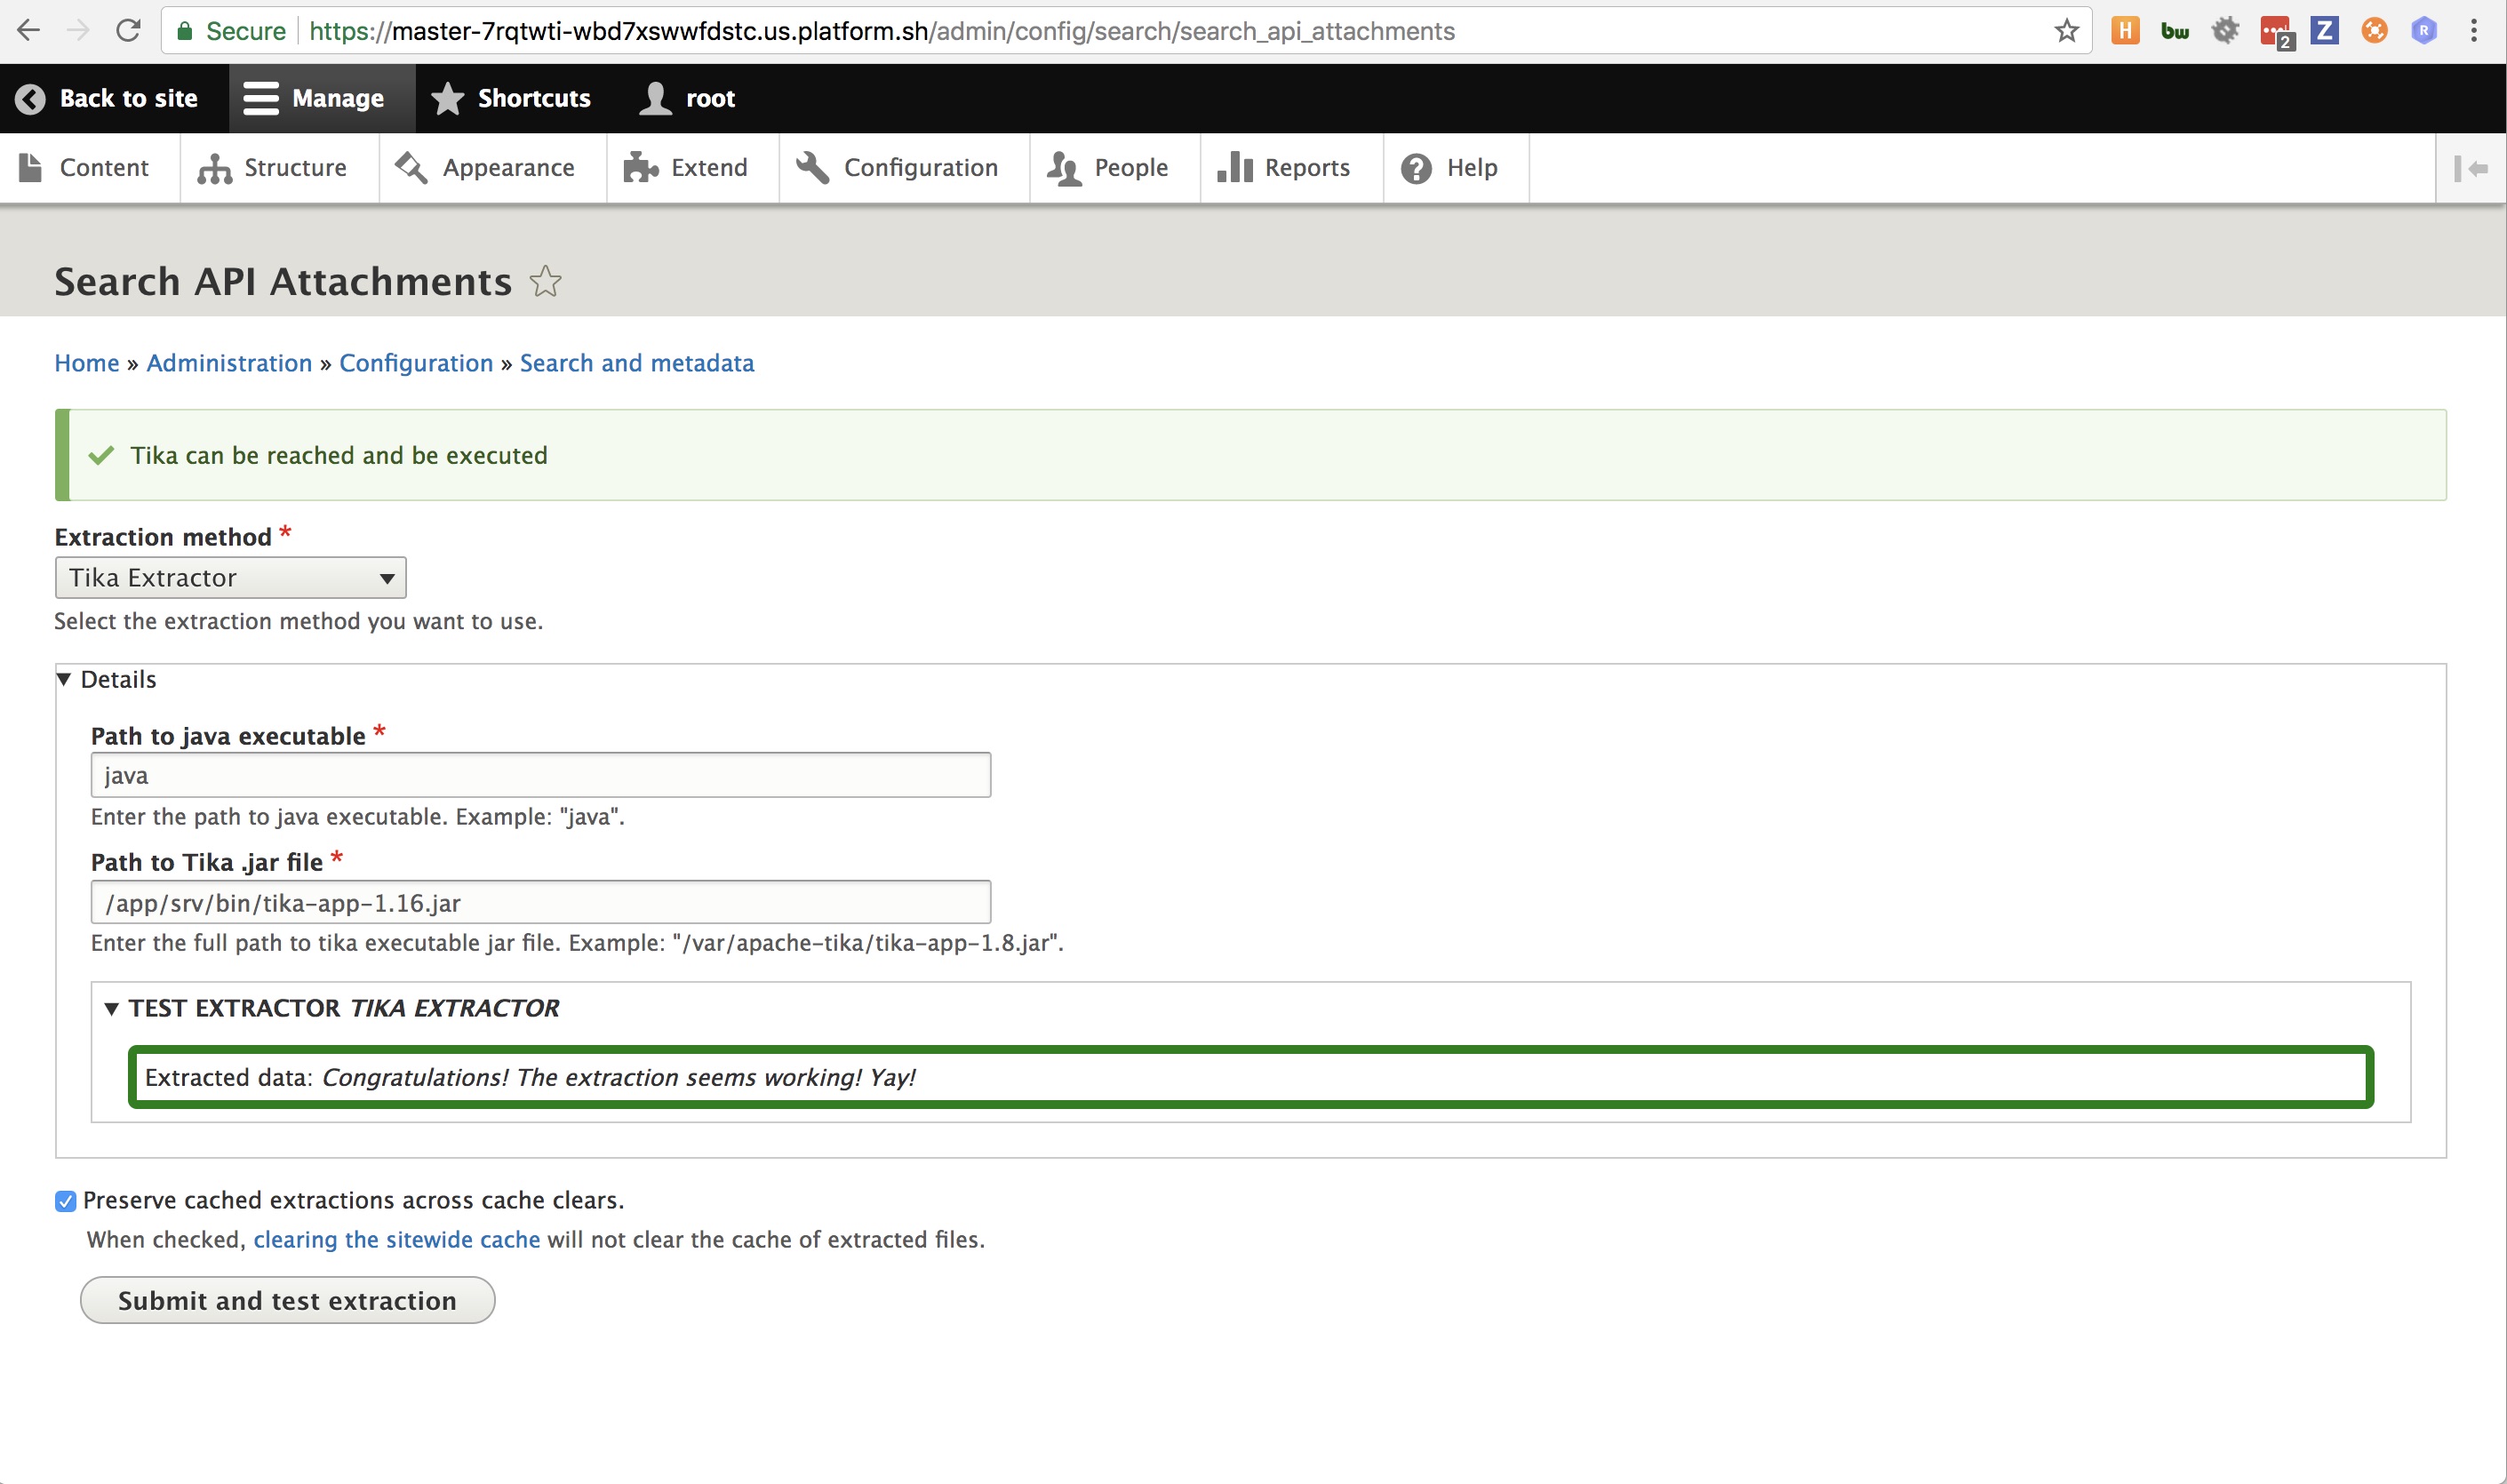The image size is (2507, 1484).
Task: Click the Path to Tika .jar file field
Action: pyautogui.click(x=541, y=903)
